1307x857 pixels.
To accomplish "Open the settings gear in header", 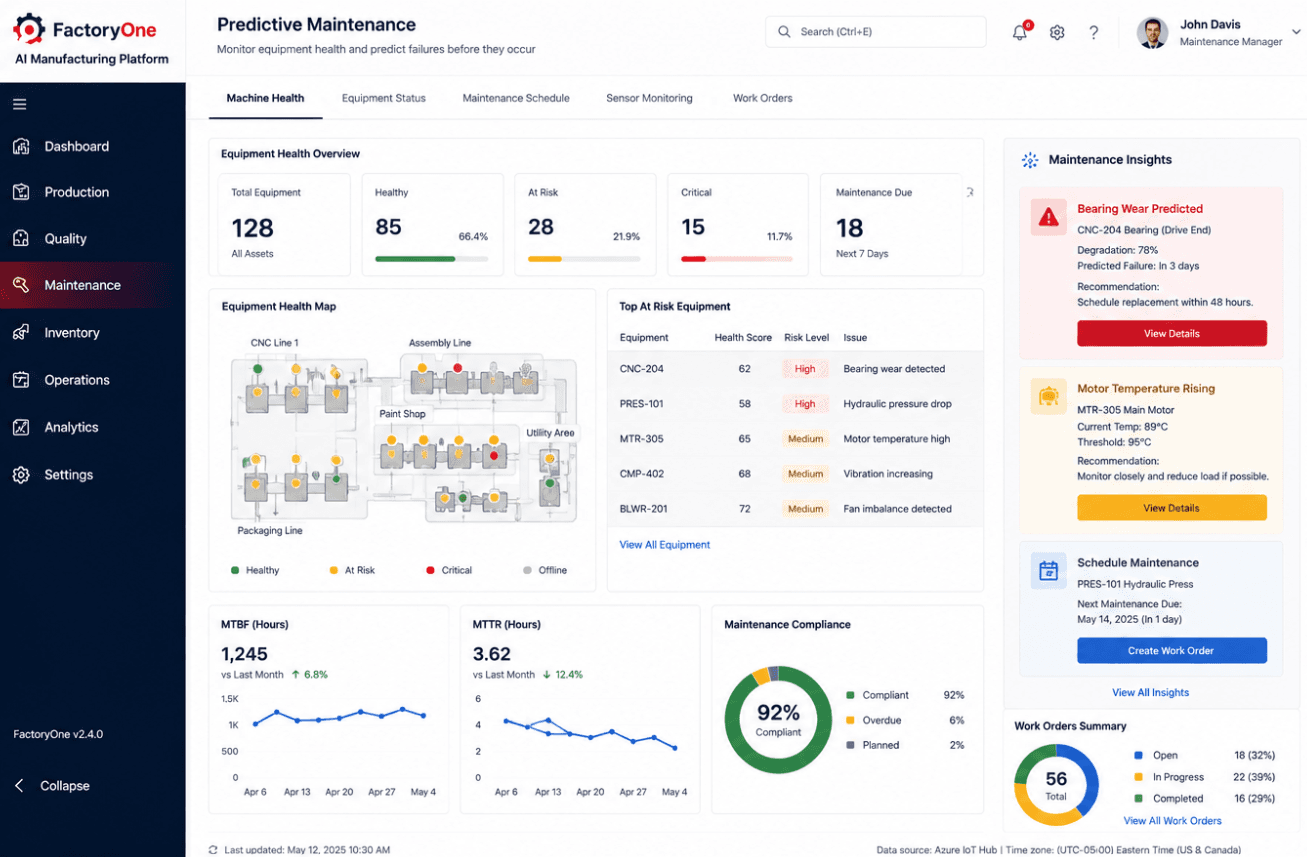I will click(x=1057, y=32).
